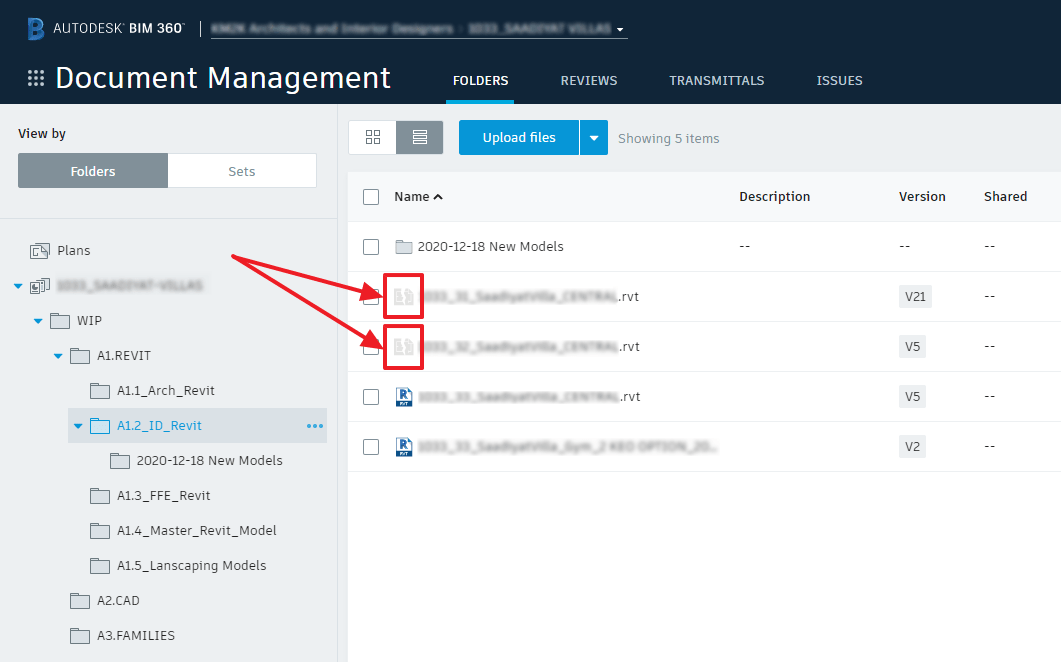Collapse the A1.REVIT folder

[x=58, y=356]
